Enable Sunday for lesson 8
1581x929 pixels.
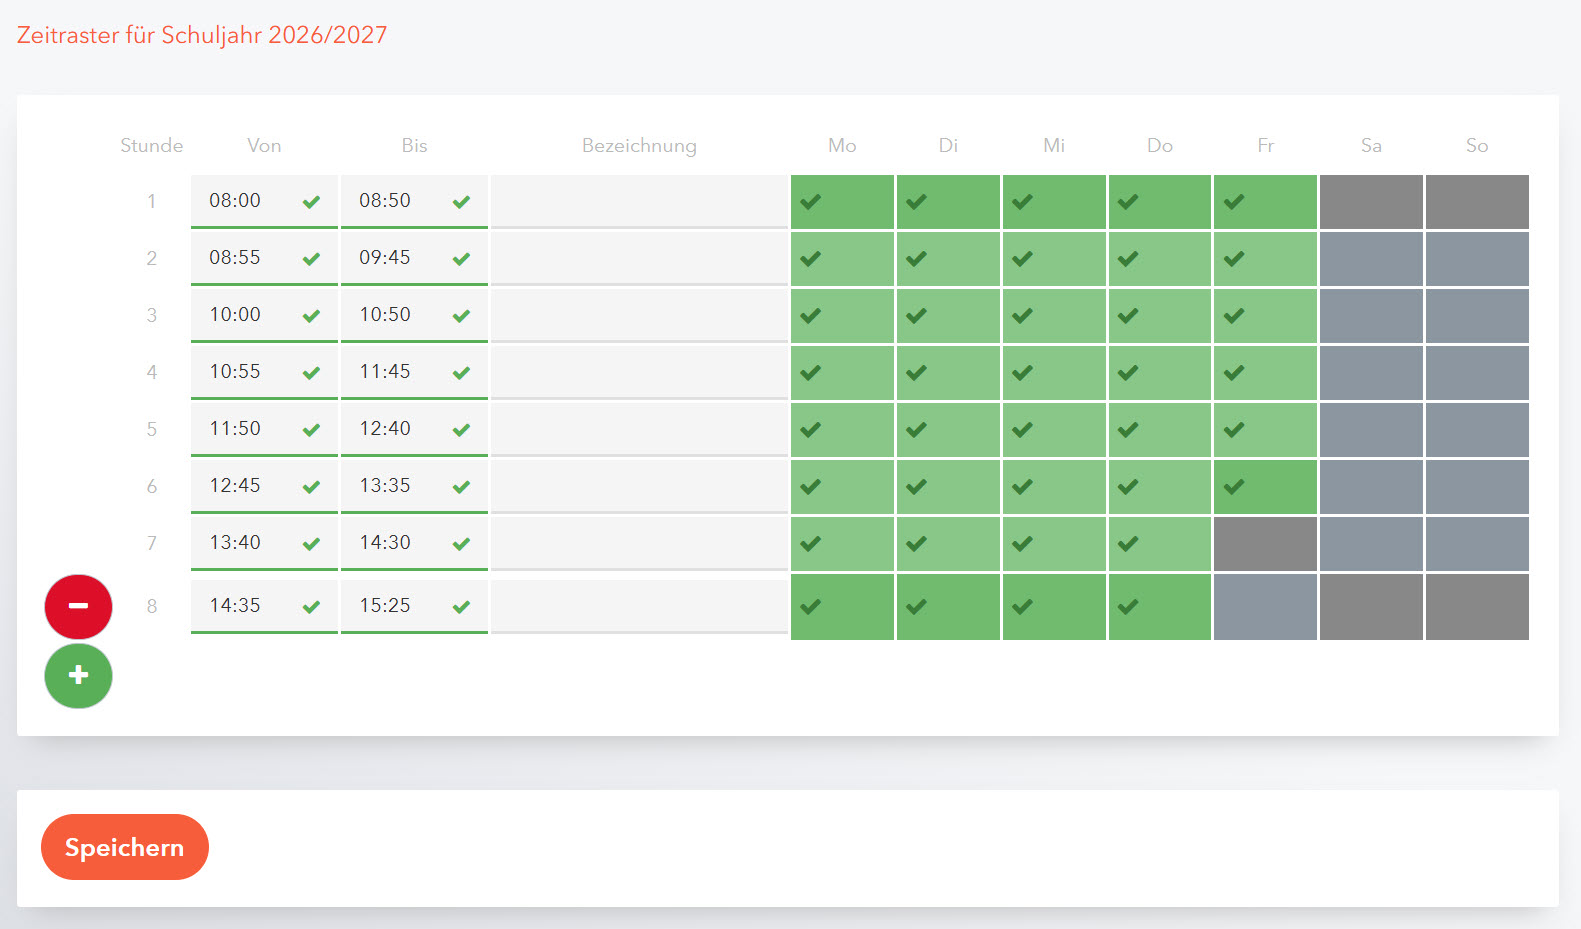coord(1477,606)
